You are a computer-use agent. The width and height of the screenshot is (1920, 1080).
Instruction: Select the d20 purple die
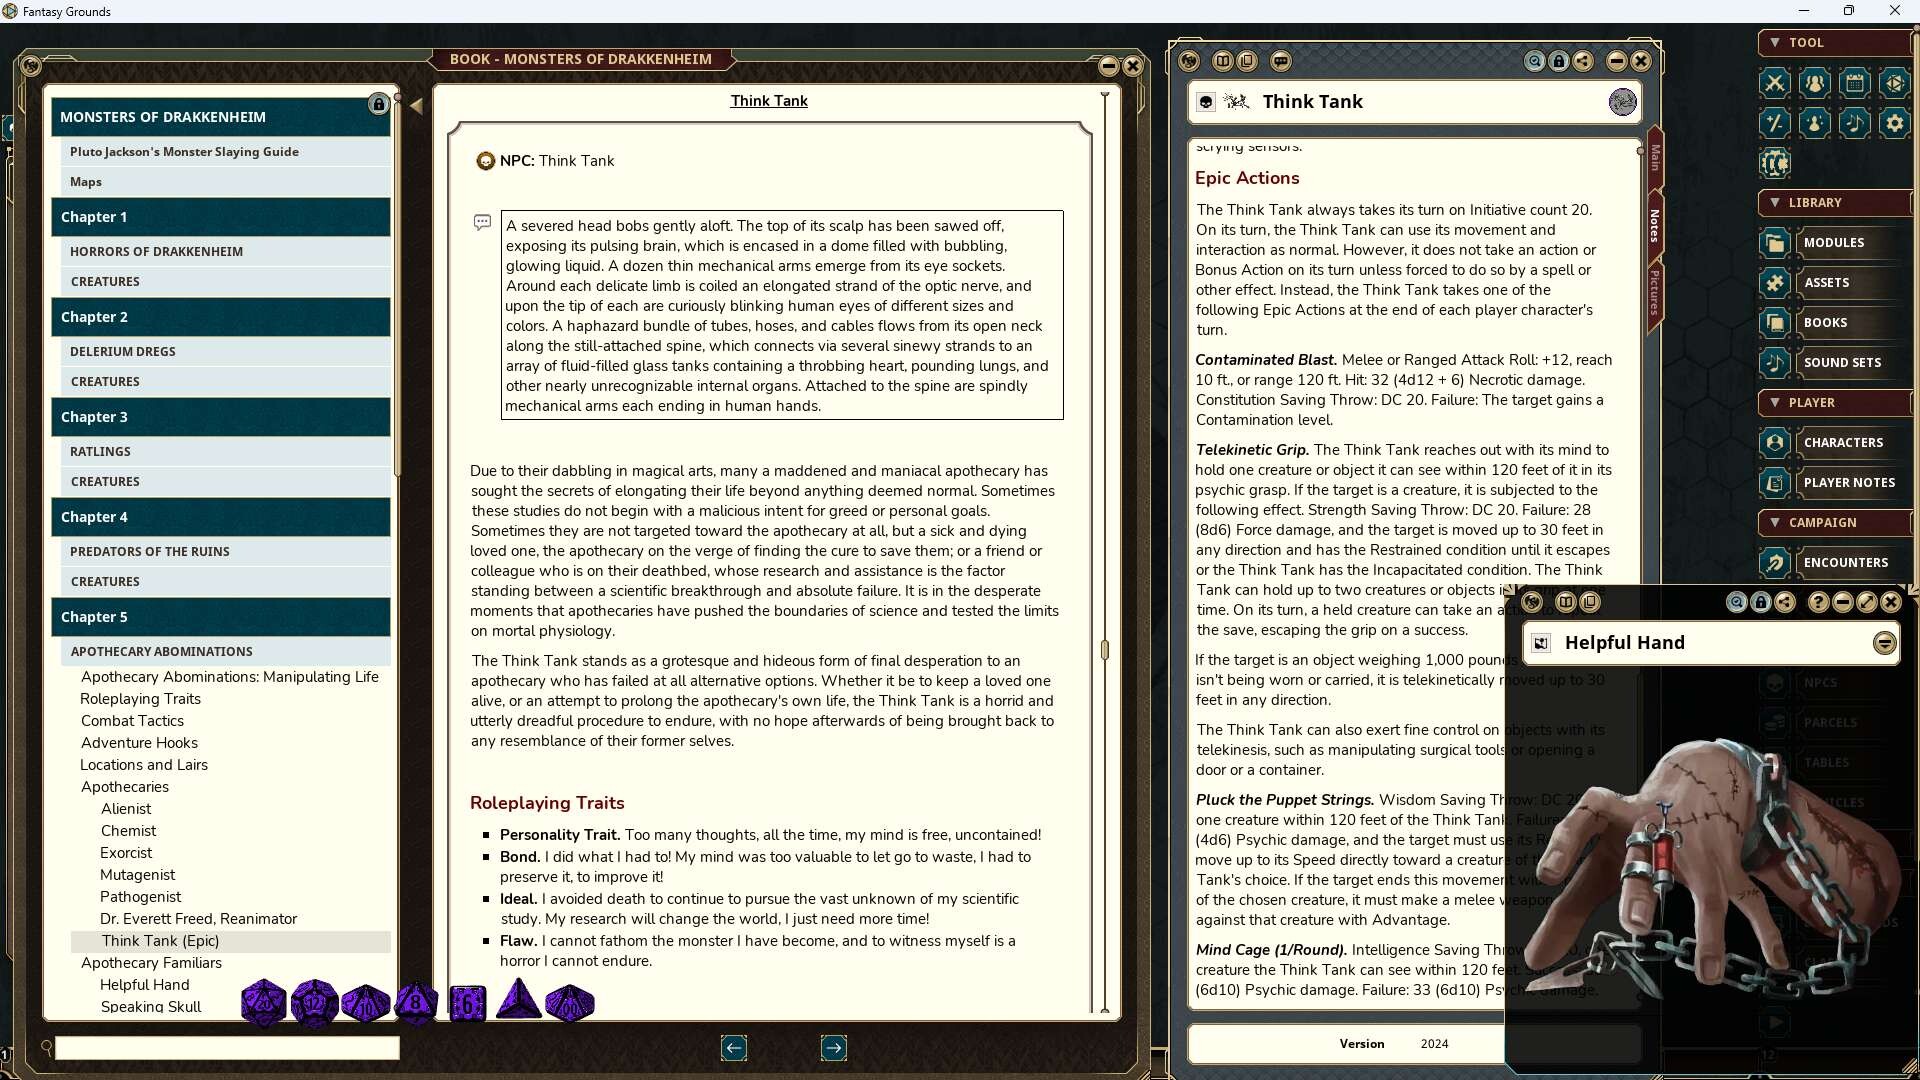pyautogui.click(x=263, y=1002)
